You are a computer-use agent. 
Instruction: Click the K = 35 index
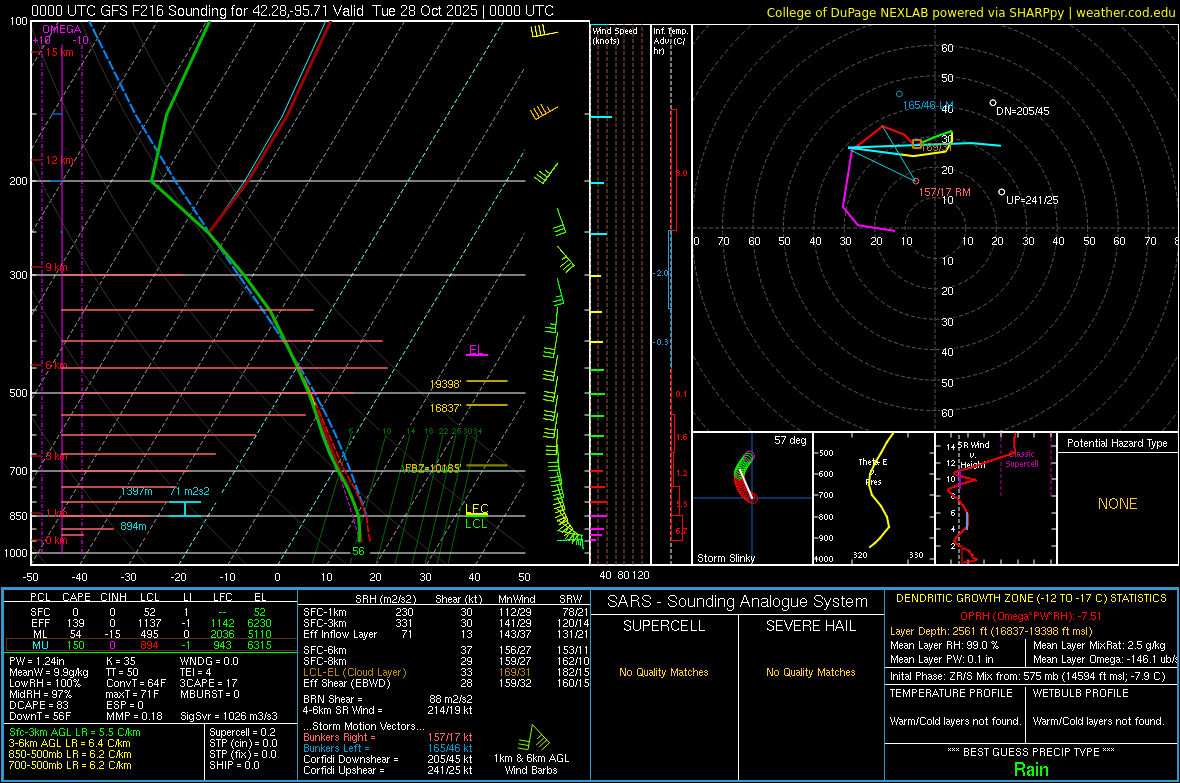coord(121,661)
